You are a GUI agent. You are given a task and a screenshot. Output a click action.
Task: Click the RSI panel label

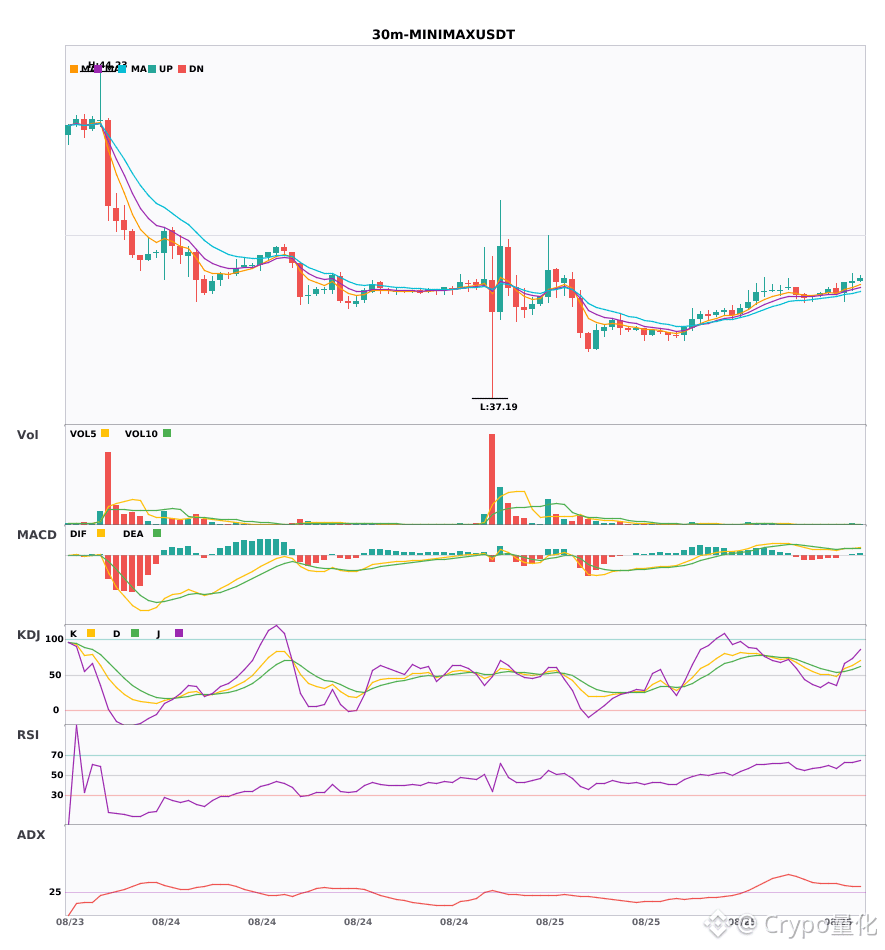[x=28, y=734]
